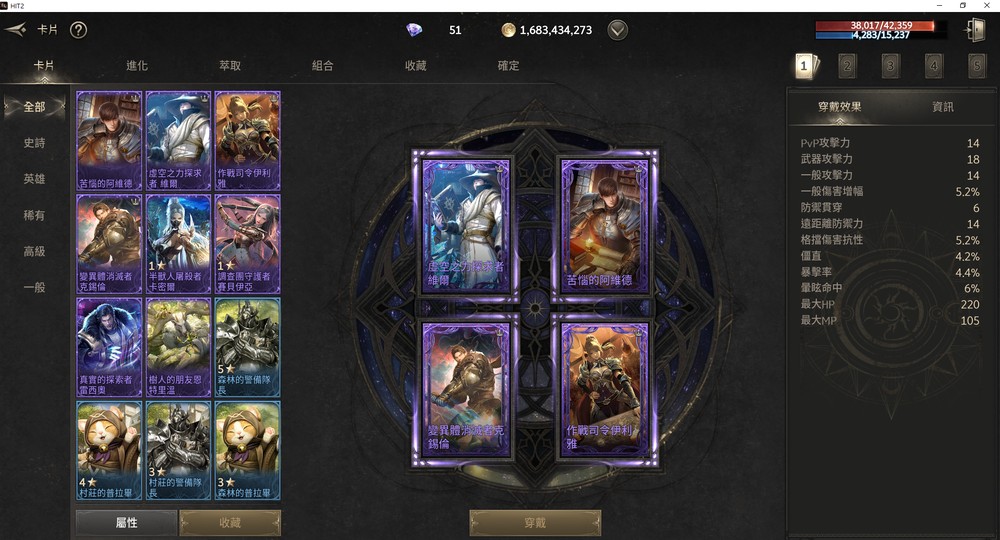
Task: Select the 真實的探索者雷西奧 card thumbnail
Action: pos(109,347)
